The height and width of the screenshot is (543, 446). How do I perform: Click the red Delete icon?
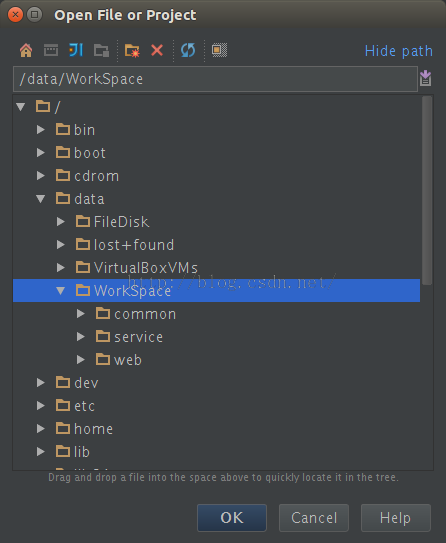coord(157,50)
